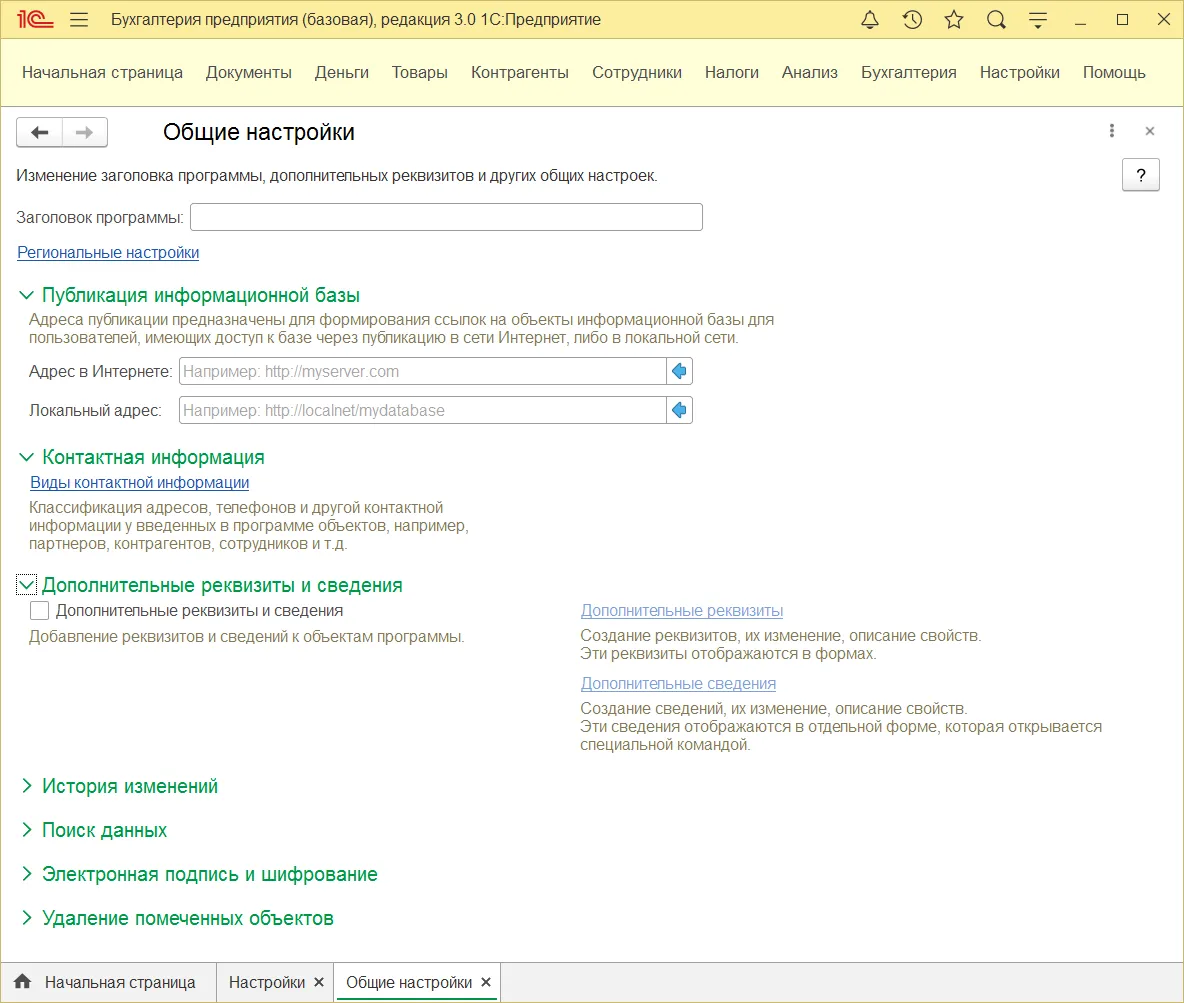The image size is (1184, 1003).
Task: Open the Товары menu
Action: (419, 73)
